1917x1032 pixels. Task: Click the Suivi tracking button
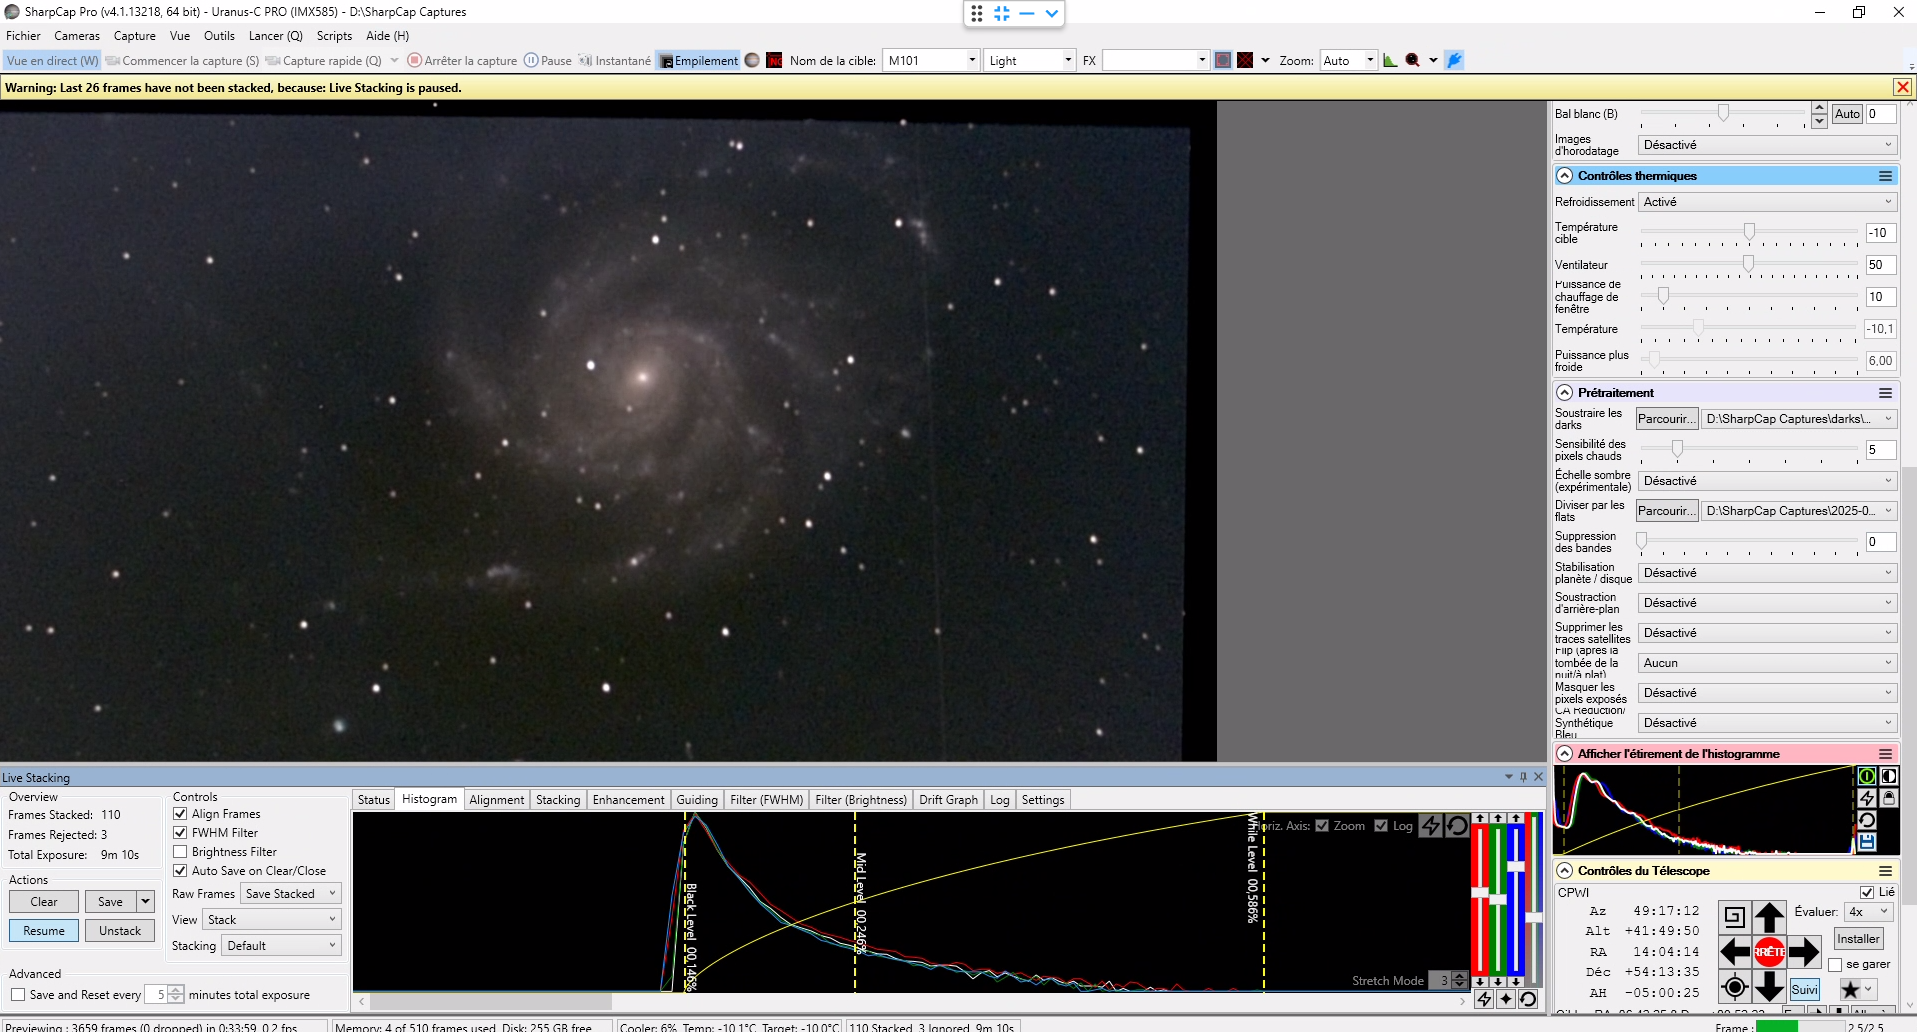(x=1805, y=990)
